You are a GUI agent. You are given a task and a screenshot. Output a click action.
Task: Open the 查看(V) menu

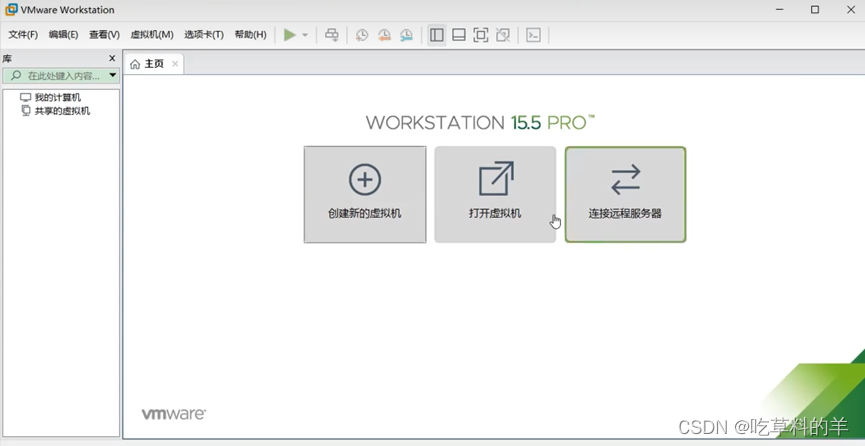[x=104, y=35]
